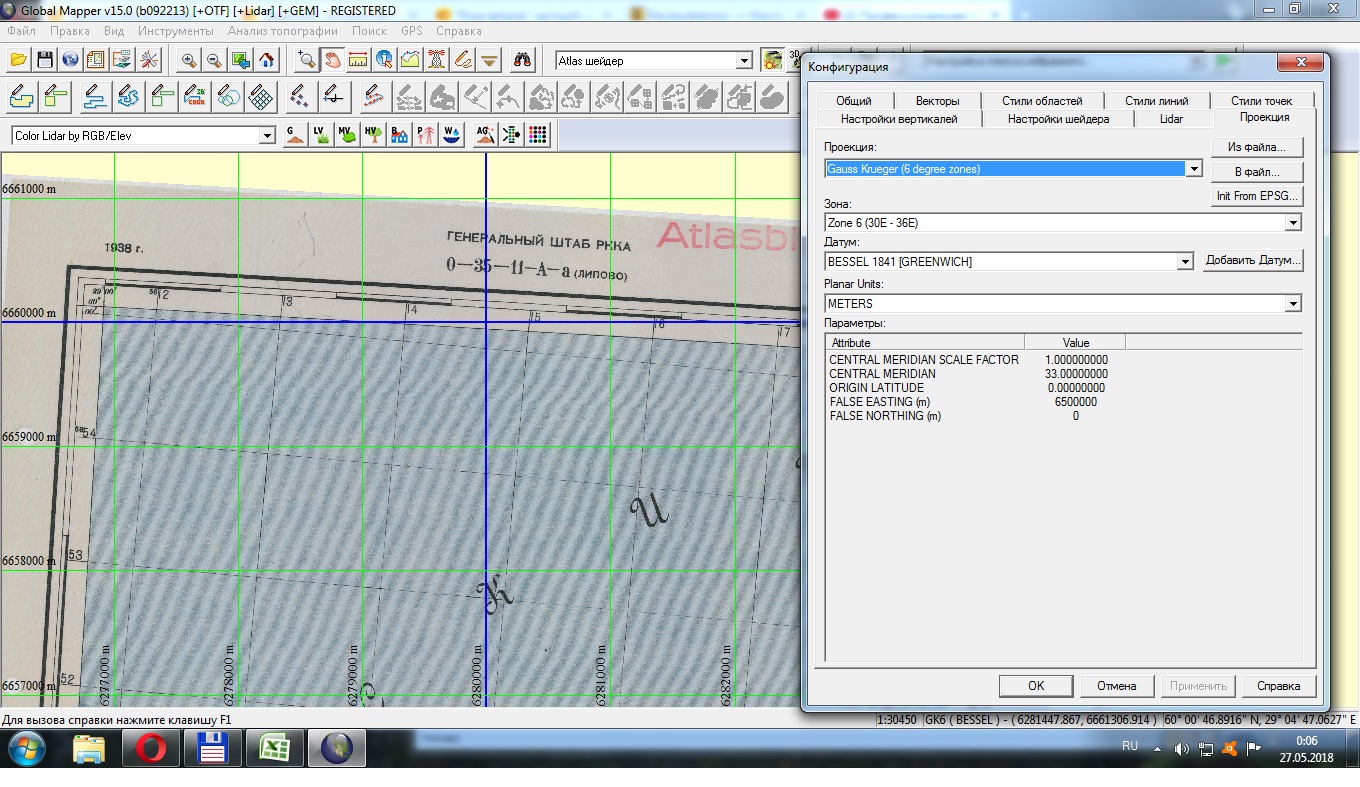Activate the Grab-and-Drag hand tool
Screen dimensions: 1360x787
pos(332,60)
